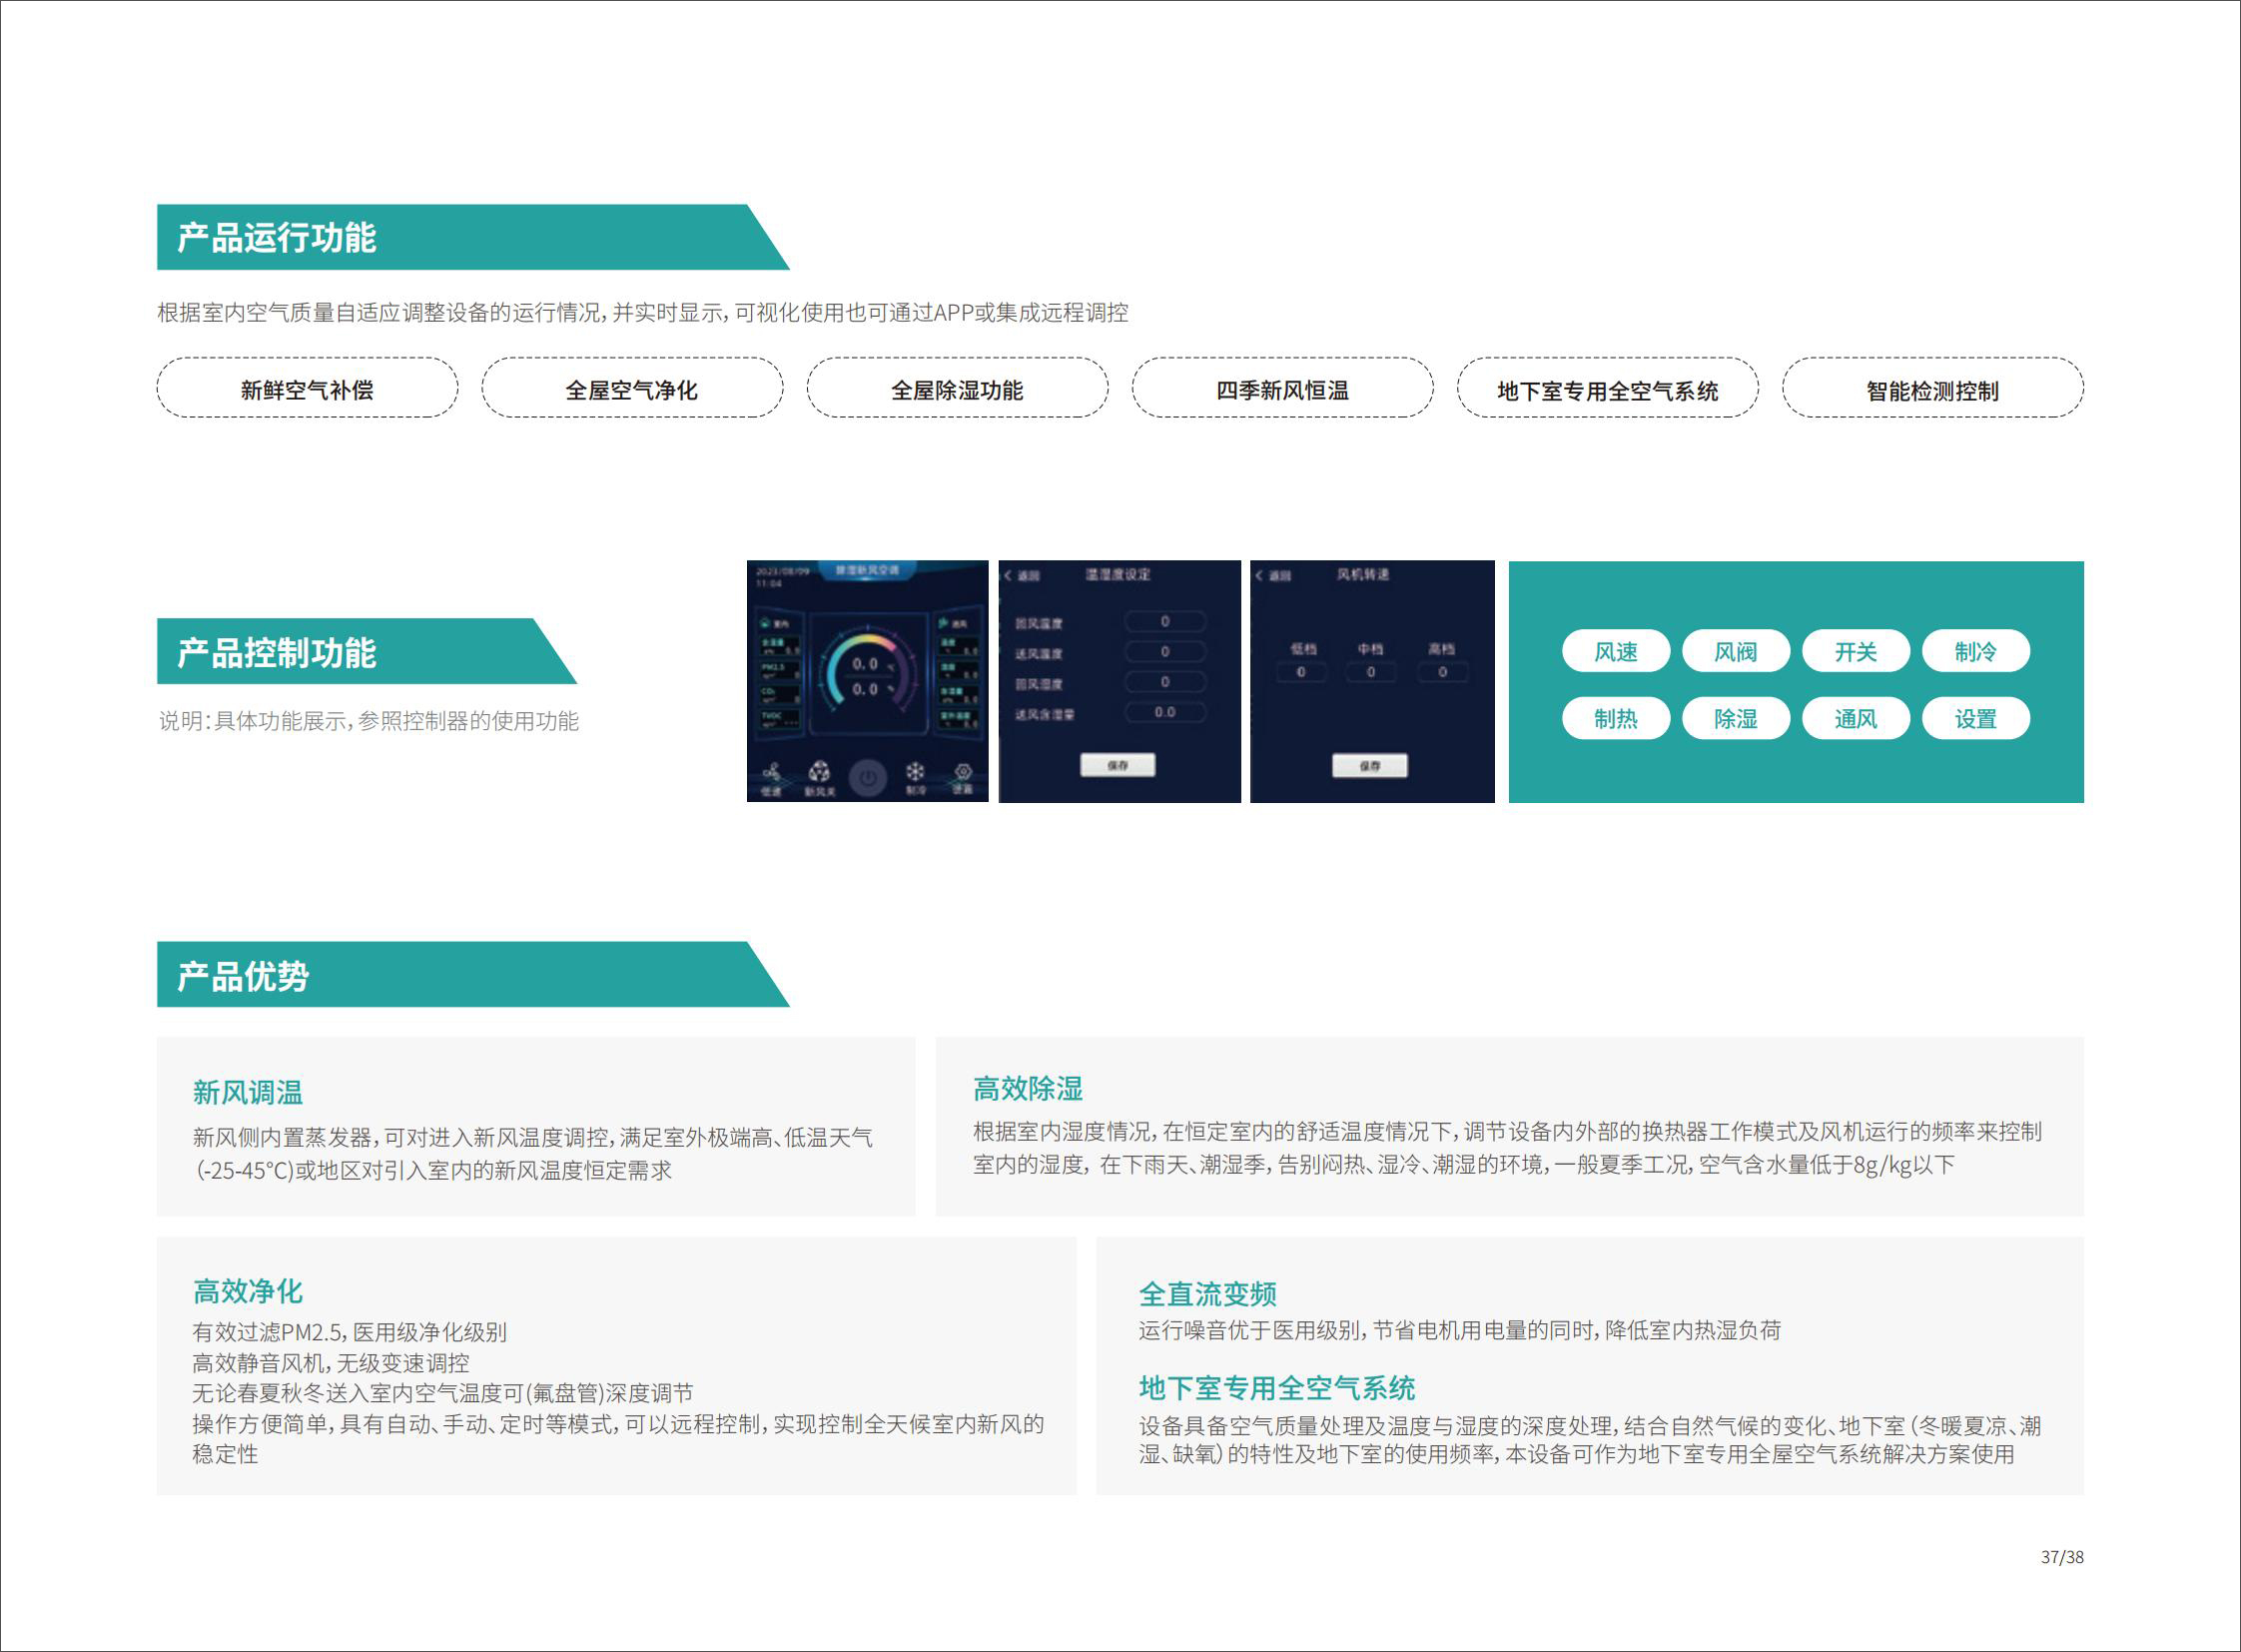2241x1652 pixels.
Task: Click the 高效除湿 heading
Action: (x=1028, y=1088)
